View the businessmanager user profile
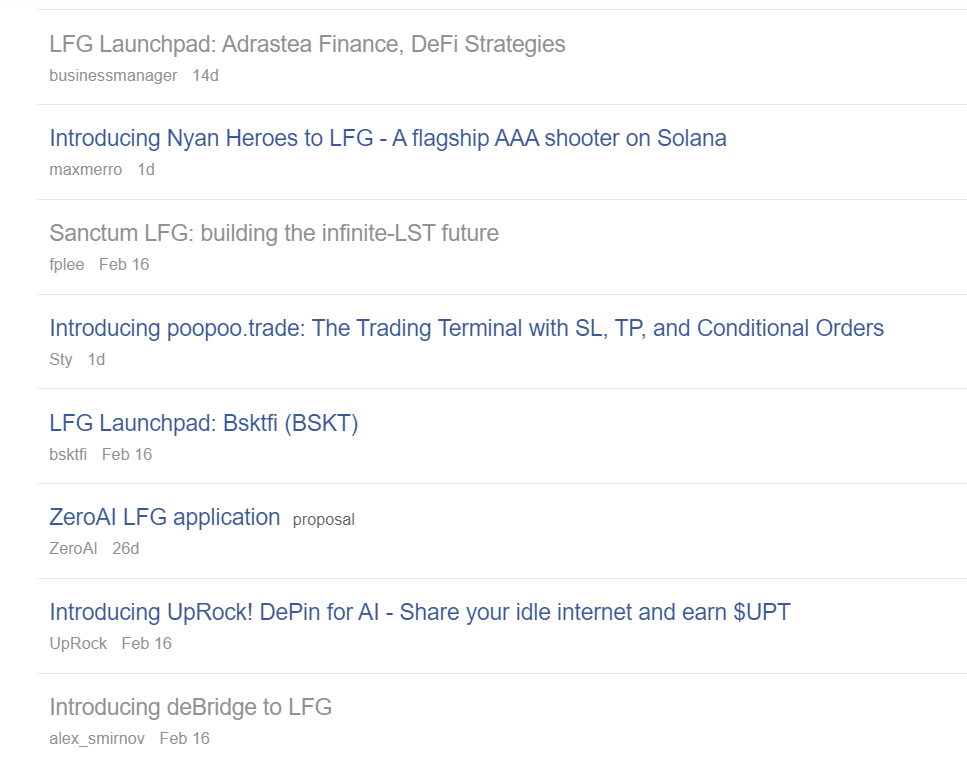The image size is (967, 761). [113, 75]
